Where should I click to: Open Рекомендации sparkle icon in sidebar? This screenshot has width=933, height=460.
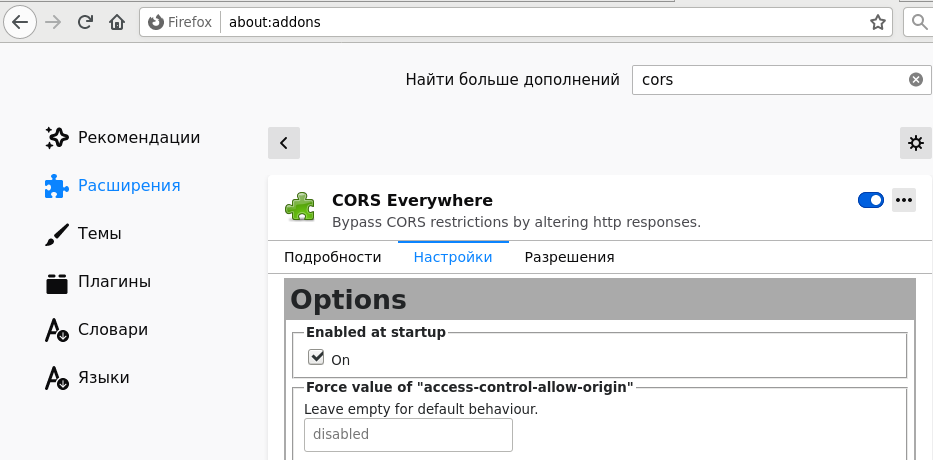point(57,137)
